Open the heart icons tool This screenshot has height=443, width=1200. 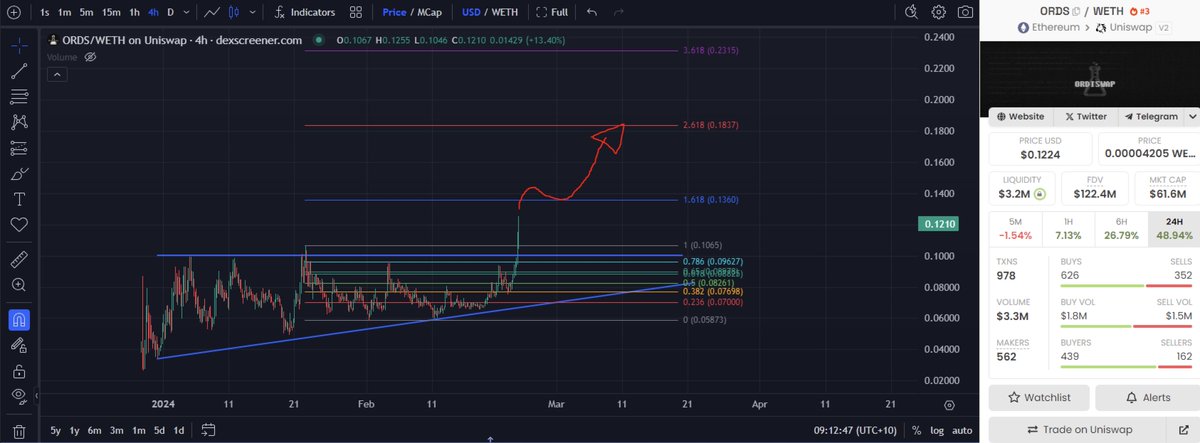click(19, 224)
